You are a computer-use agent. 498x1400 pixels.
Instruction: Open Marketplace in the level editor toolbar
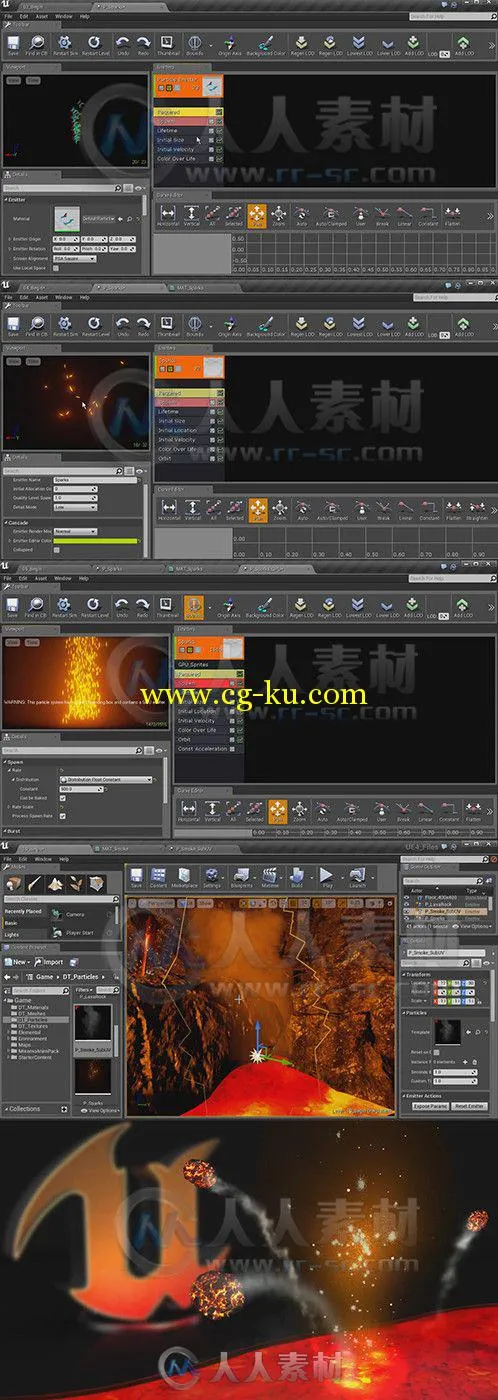click(x=184, y=875)
